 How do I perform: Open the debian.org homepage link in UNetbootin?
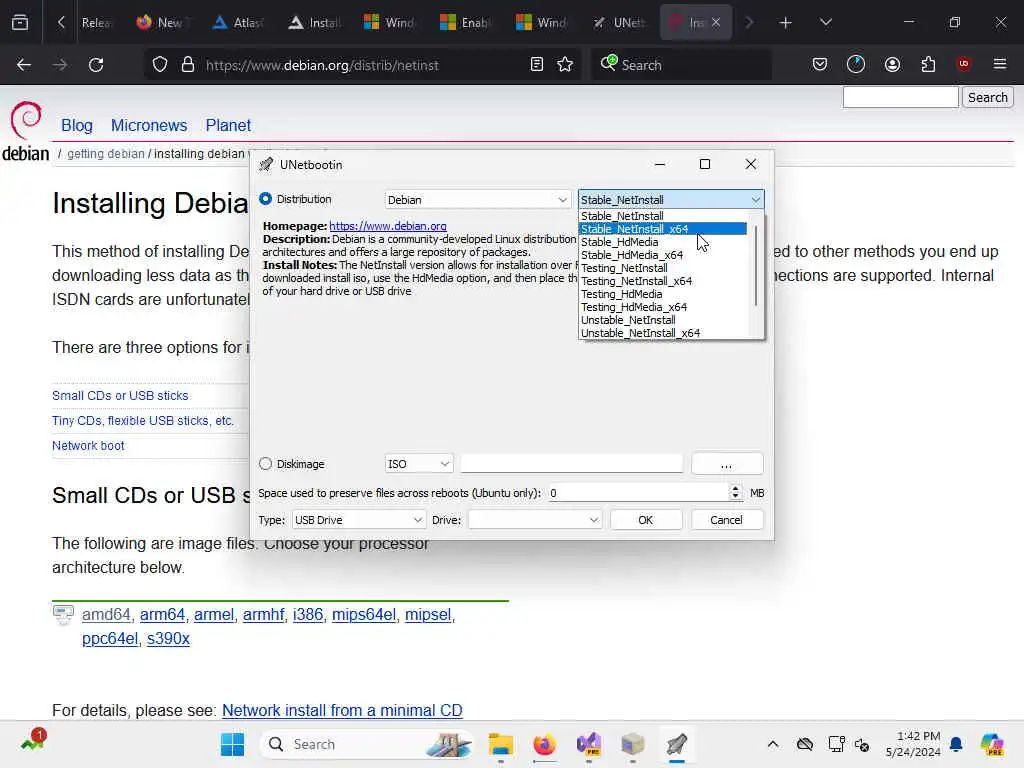(x=388, y=226)
